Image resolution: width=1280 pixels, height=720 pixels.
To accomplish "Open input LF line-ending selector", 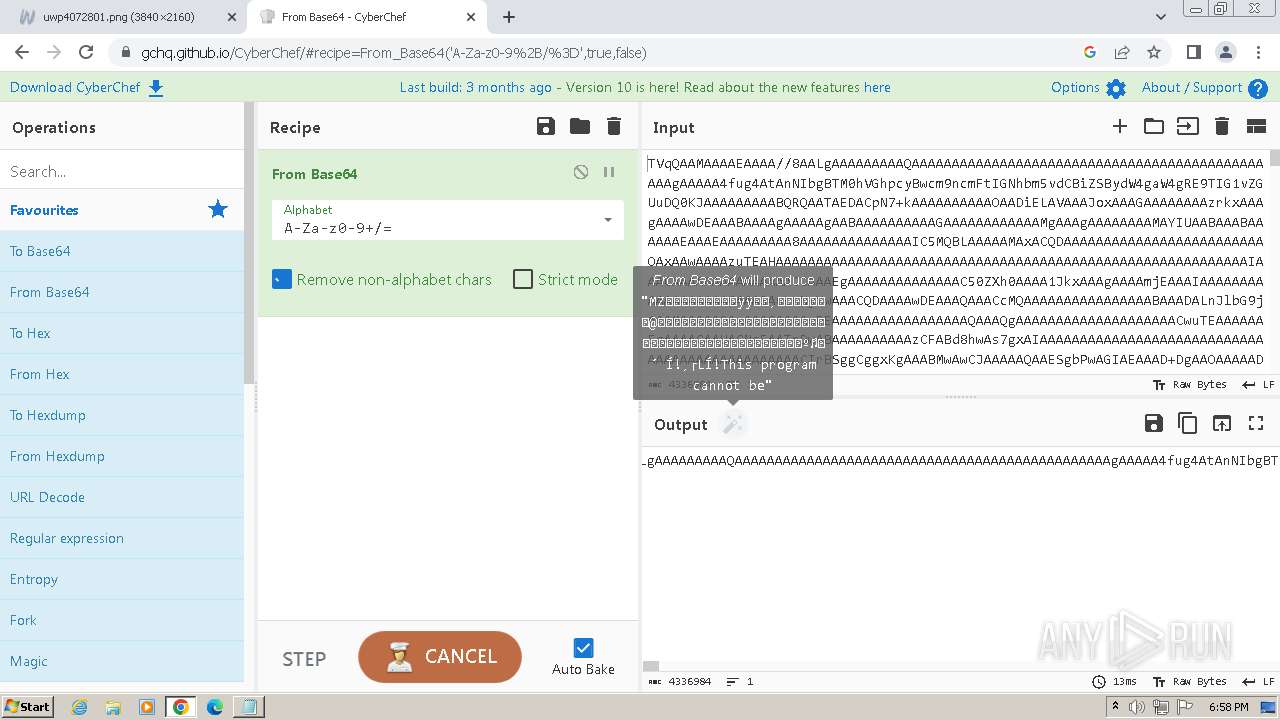I will (1258, 384).
